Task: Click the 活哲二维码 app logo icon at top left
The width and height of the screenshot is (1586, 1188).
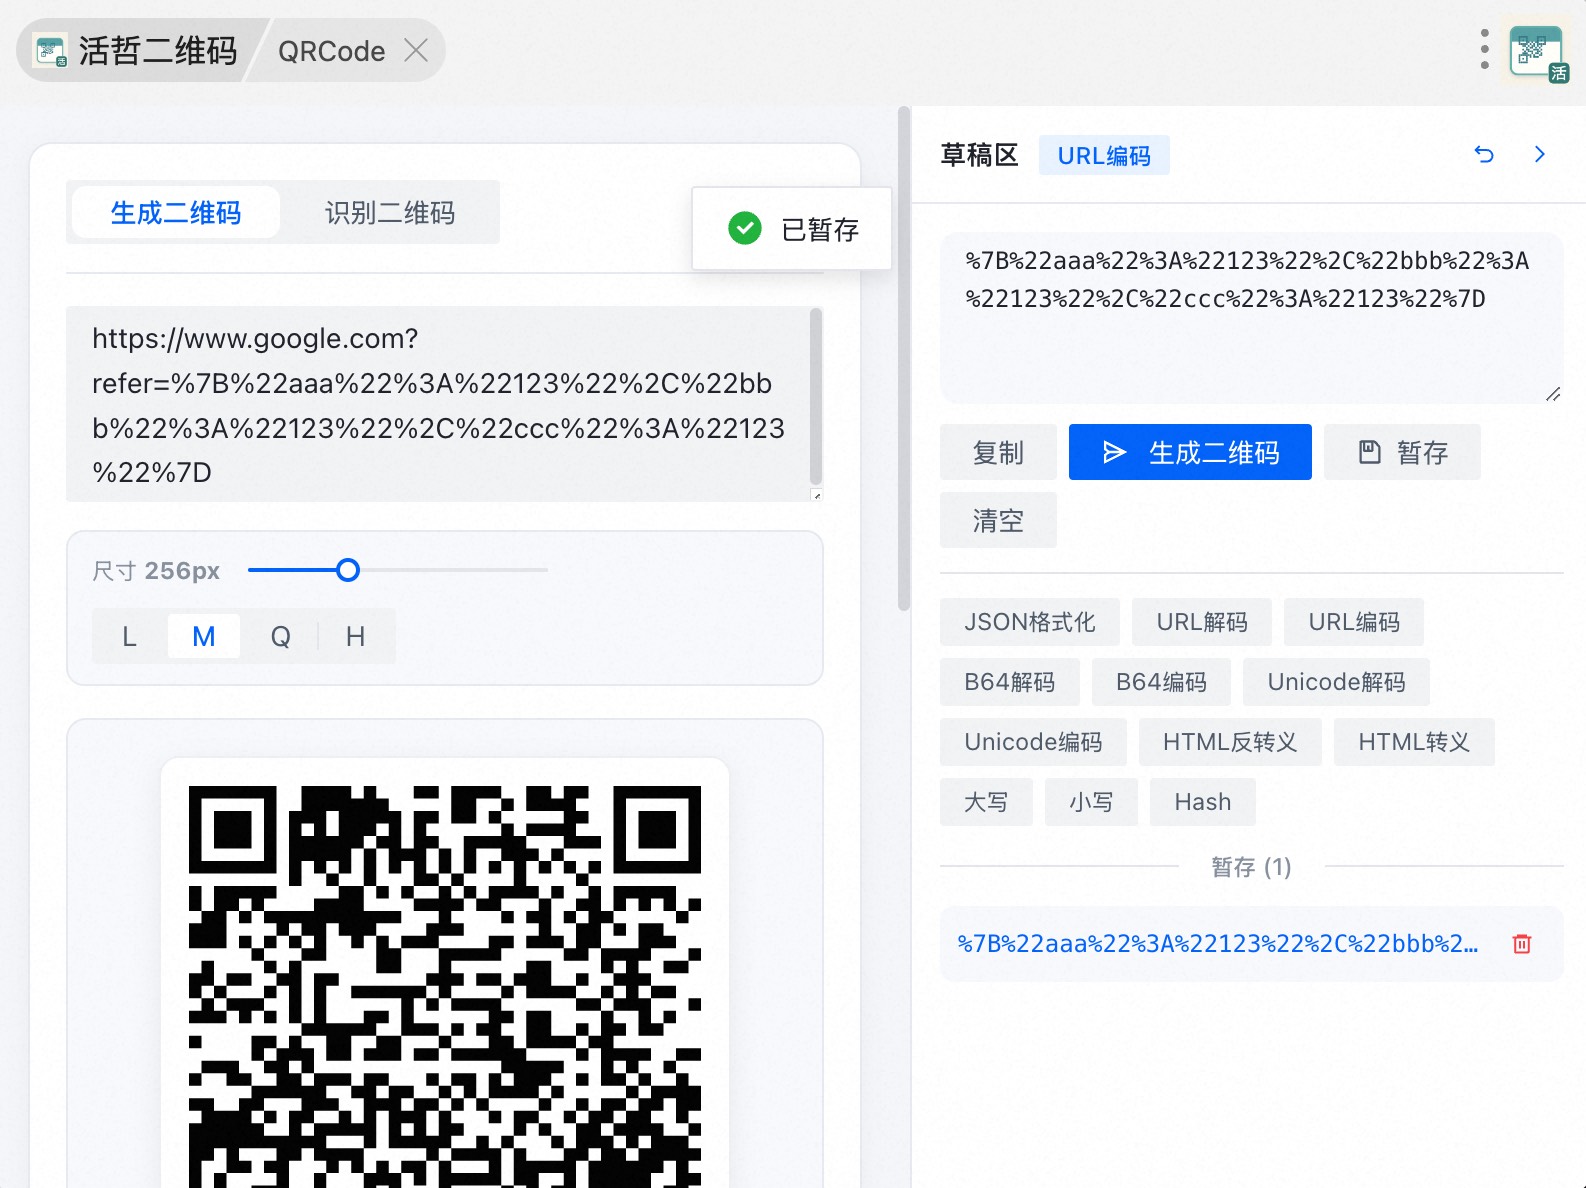Action: pos(50,51)
